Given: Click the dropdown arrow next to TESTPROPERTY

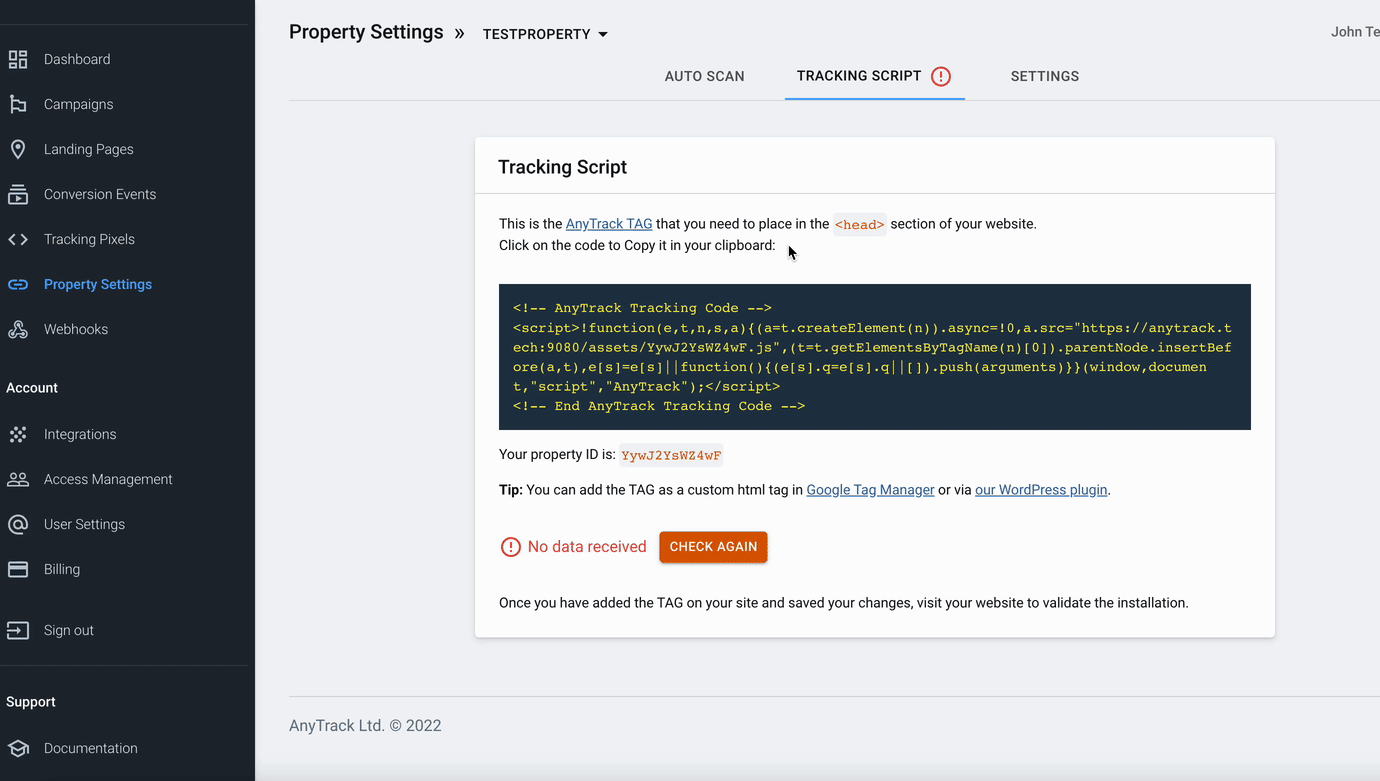Looking at the screenshot, I should click(x=603, y=34).
